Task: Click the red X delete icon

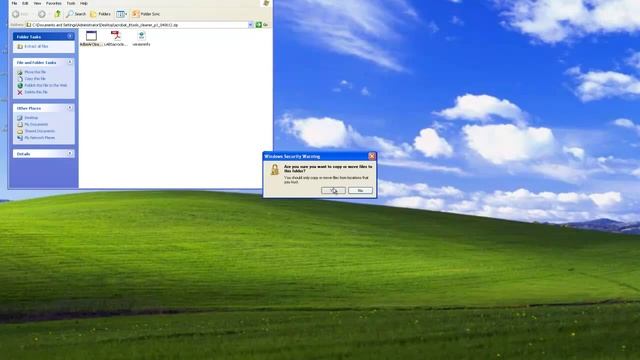Action: click(20, 92)
